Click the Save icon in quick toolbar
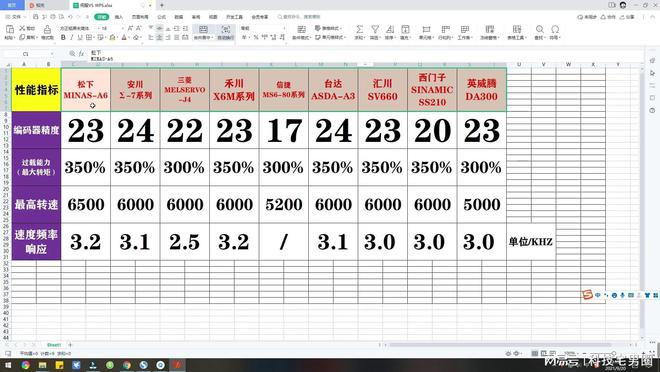 [36, 17]
